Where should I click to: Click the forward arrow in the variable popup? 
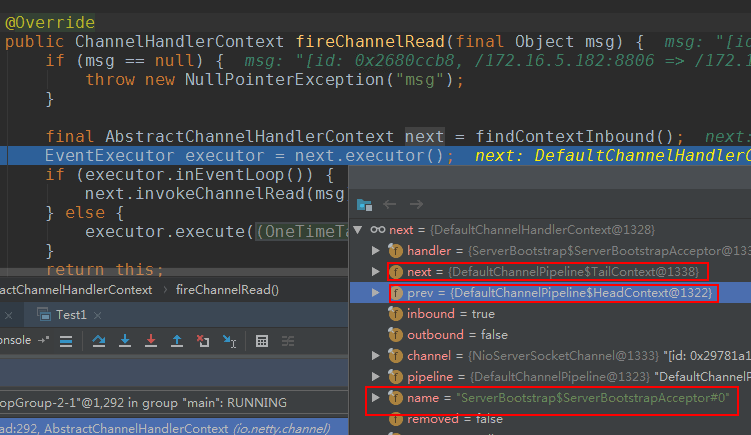pyautogui.click(x=416, y=205)
